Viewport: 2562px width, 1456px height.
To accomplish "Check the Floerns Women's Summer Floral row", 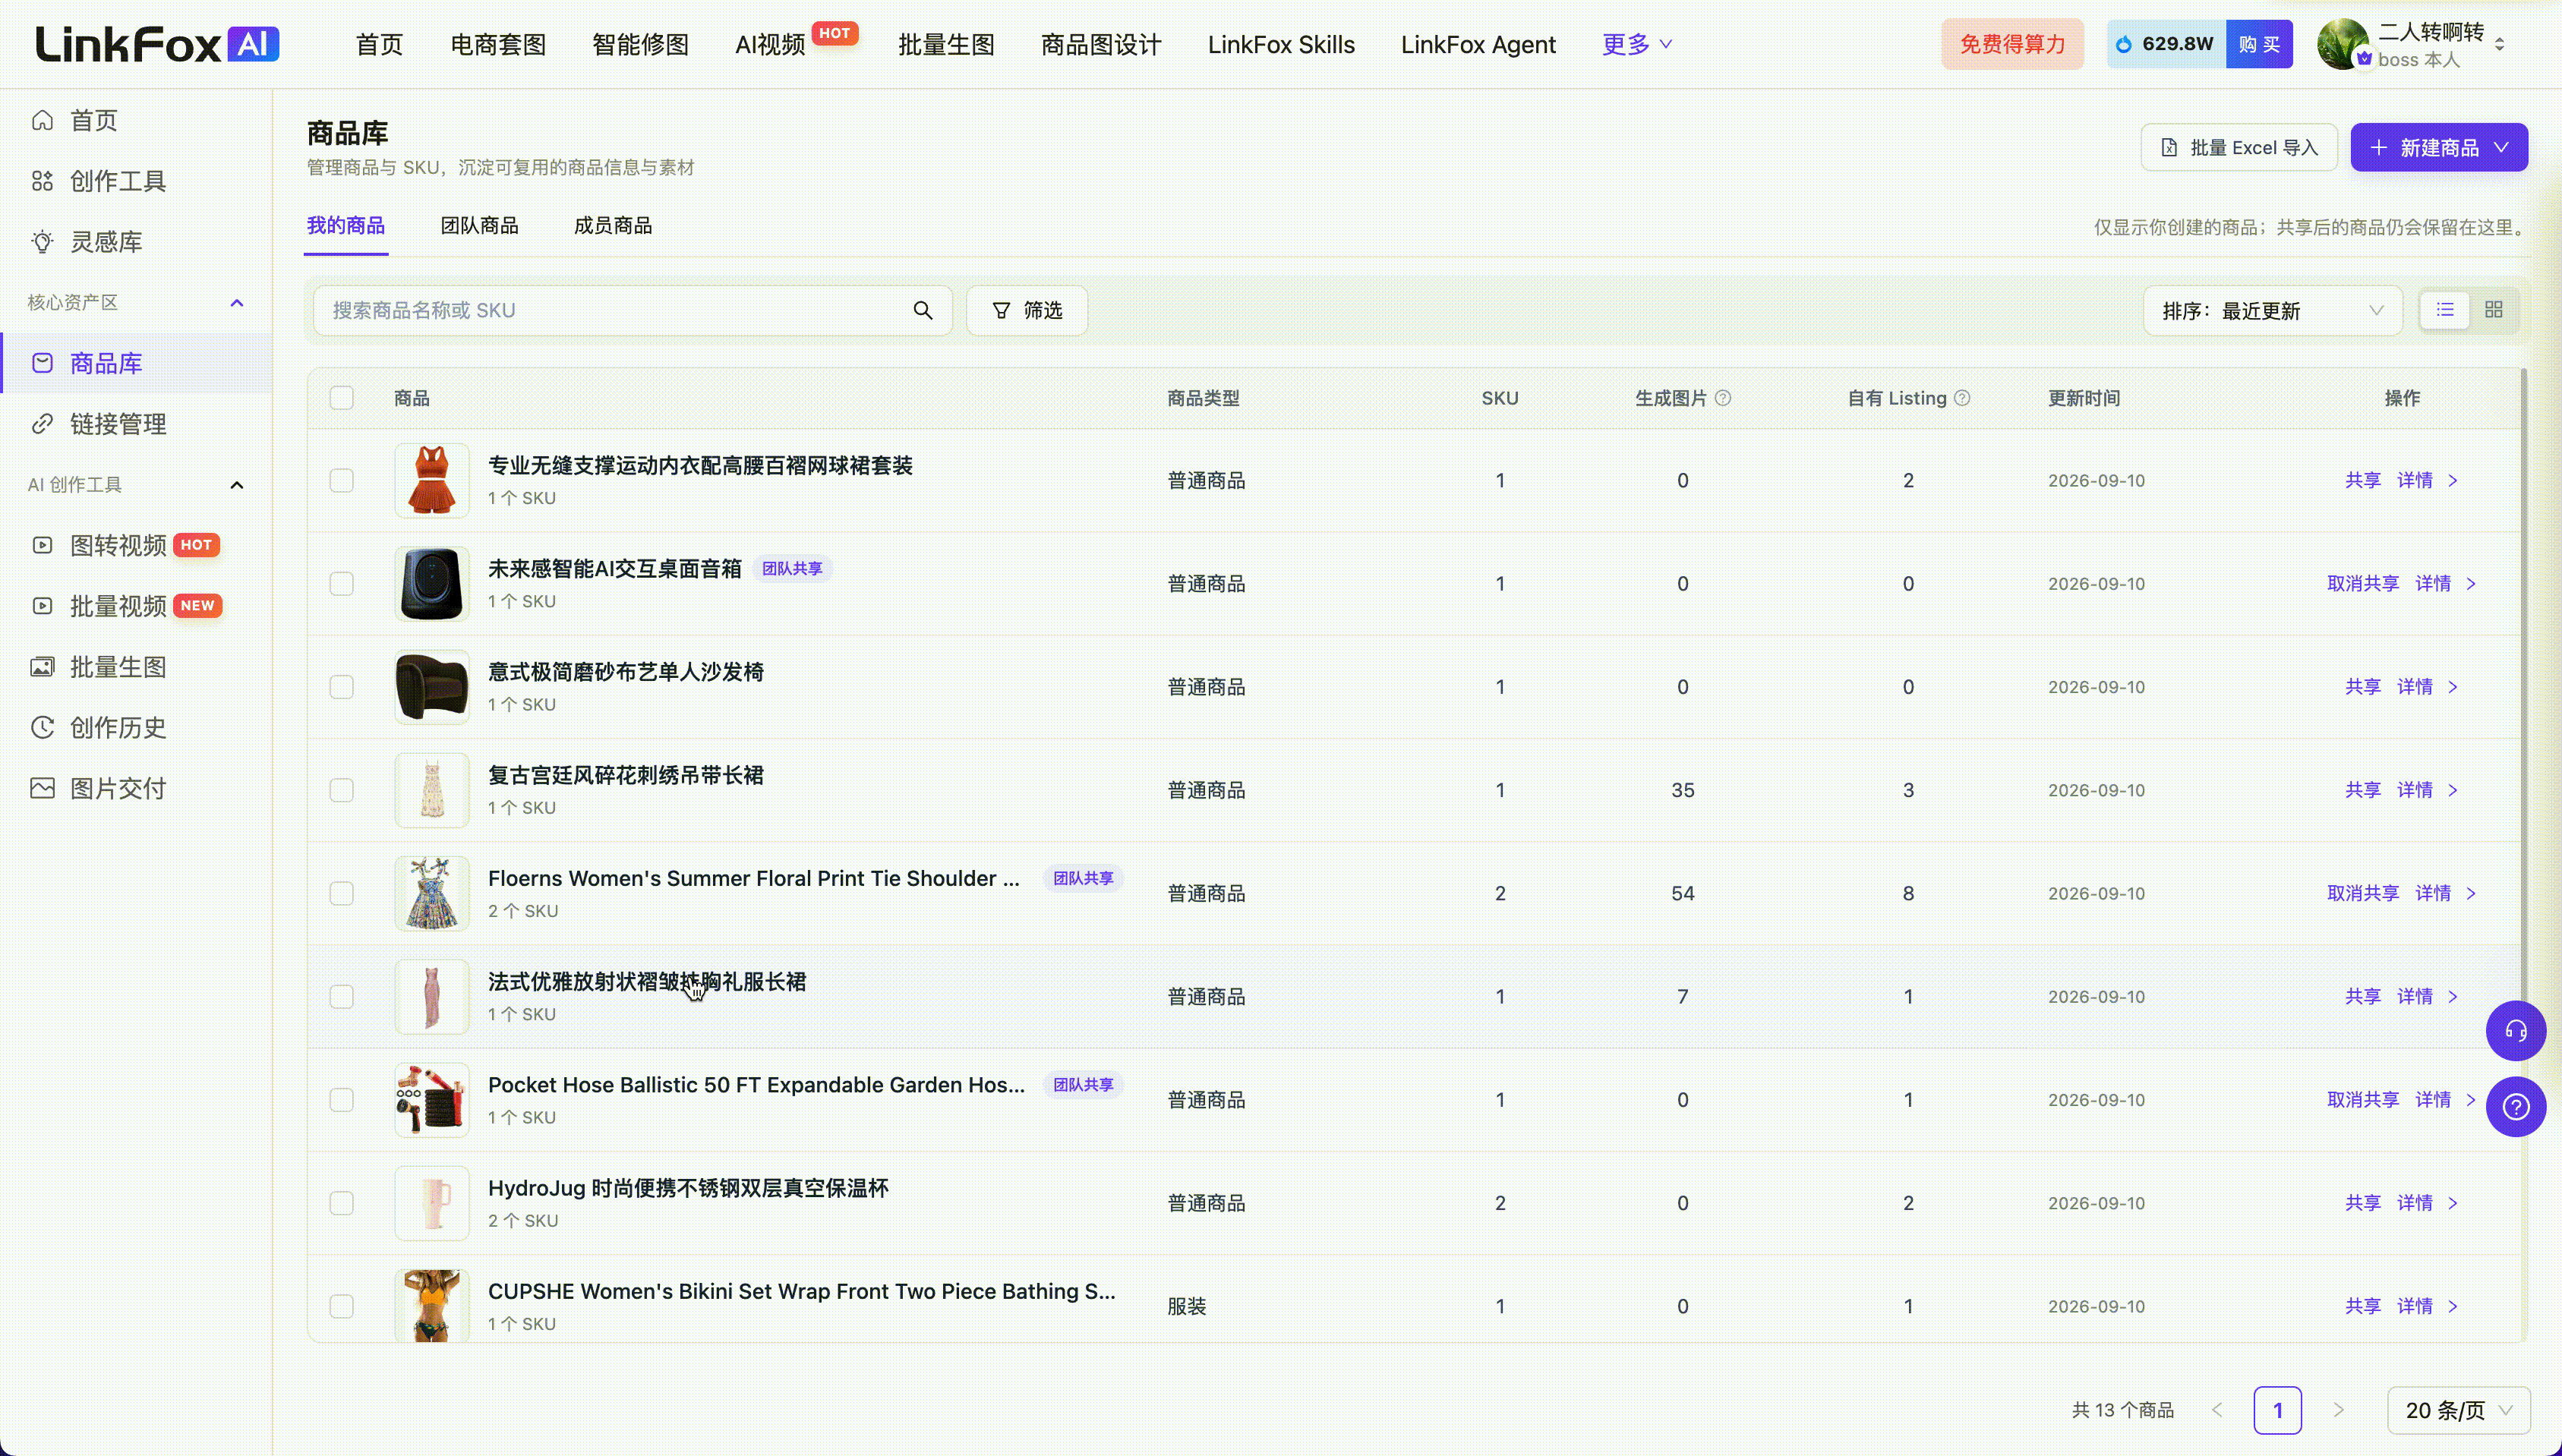I will tap(342, 893).
